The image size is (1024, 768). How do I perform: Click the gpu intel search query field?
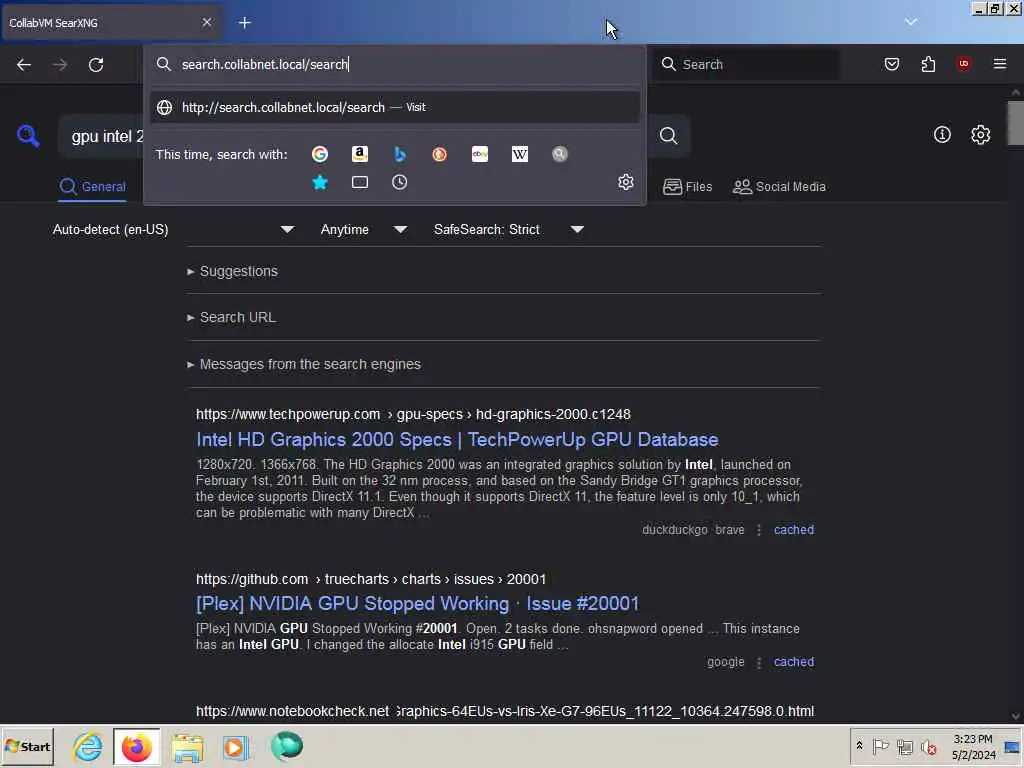(101, 136)
